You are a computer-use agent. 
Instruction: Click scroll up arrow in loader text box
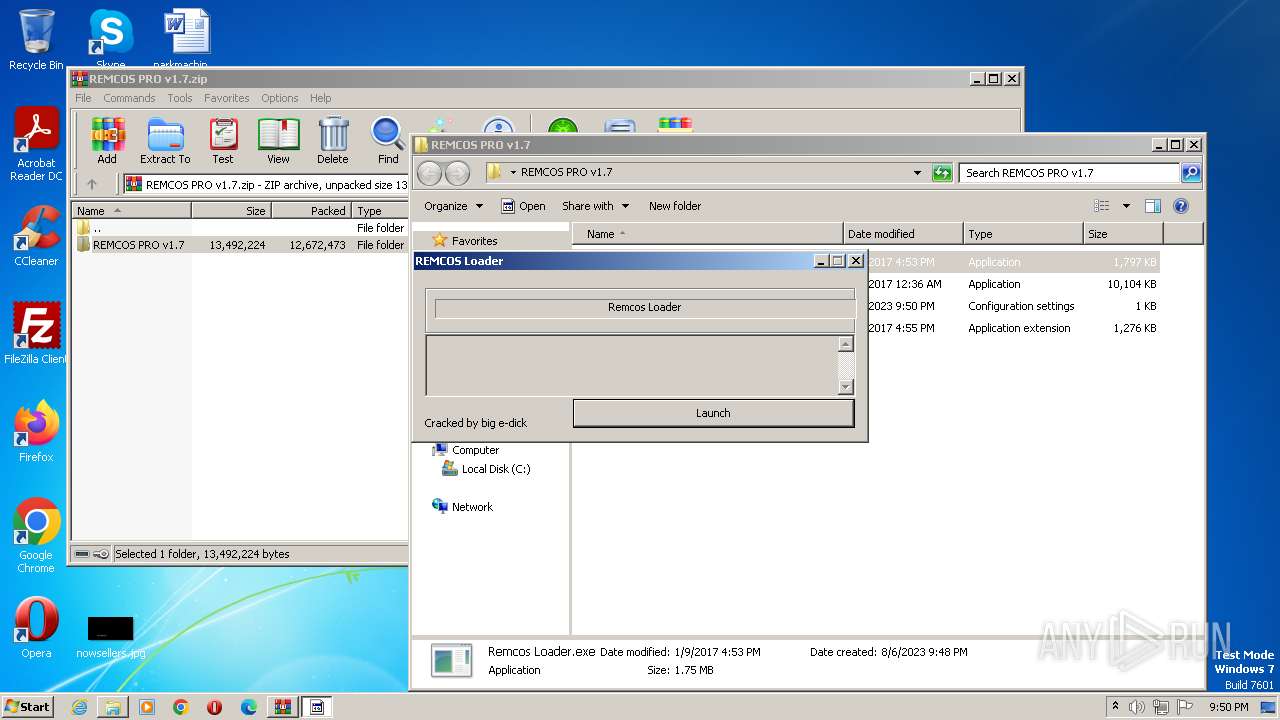[845, 344]
